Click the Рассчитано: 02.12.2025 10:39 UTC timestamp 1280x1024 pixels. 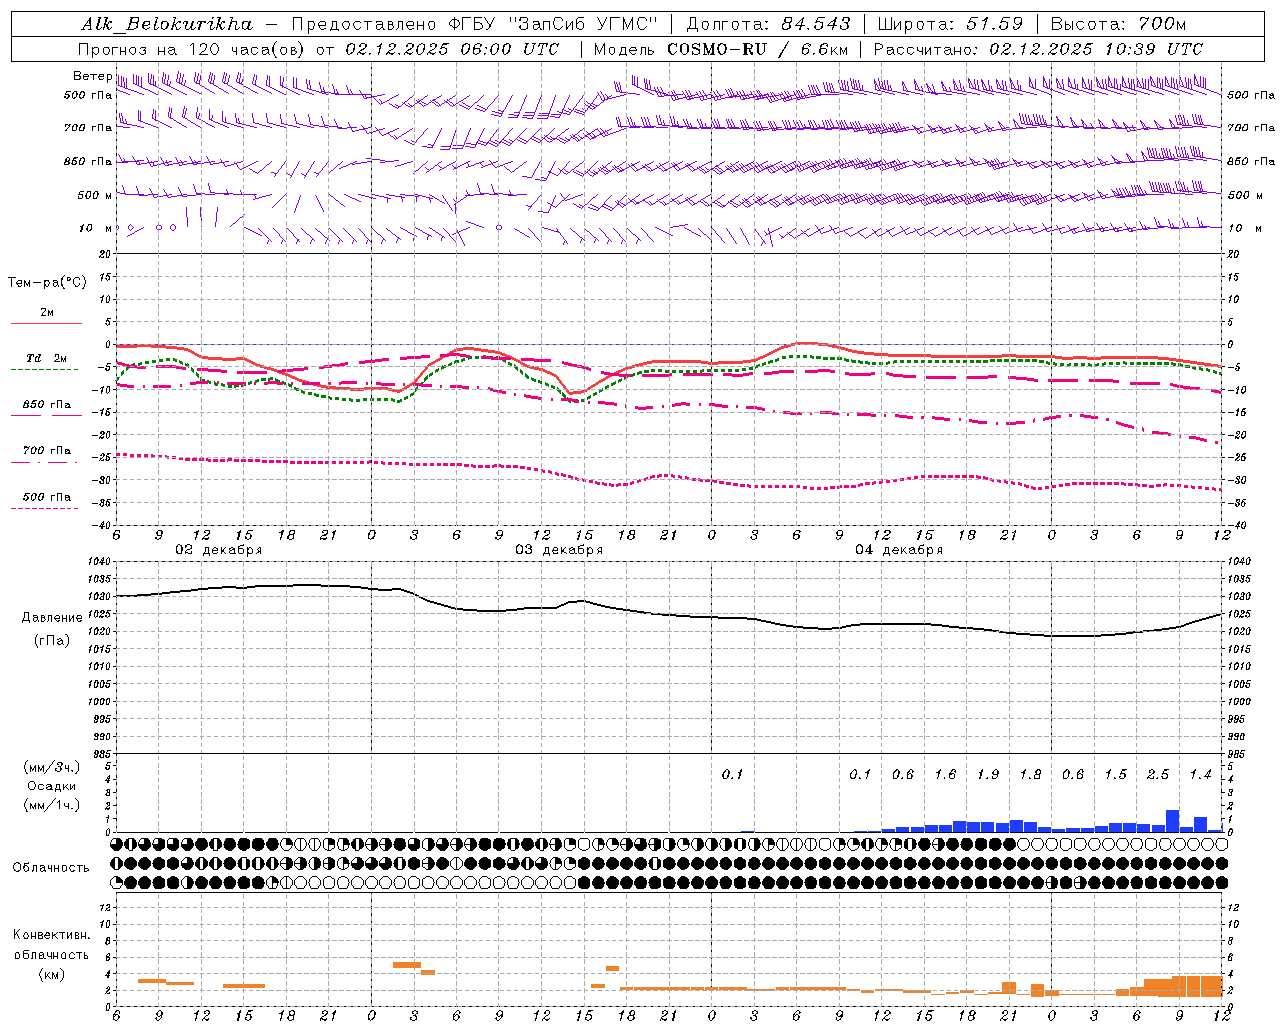coord(1038,49)
